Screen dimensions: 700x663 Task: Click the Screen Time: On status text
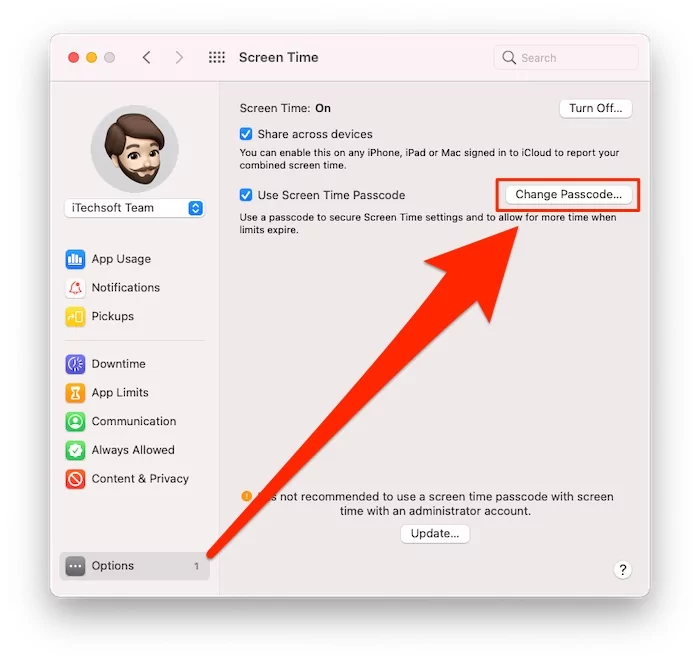point(285,108)
